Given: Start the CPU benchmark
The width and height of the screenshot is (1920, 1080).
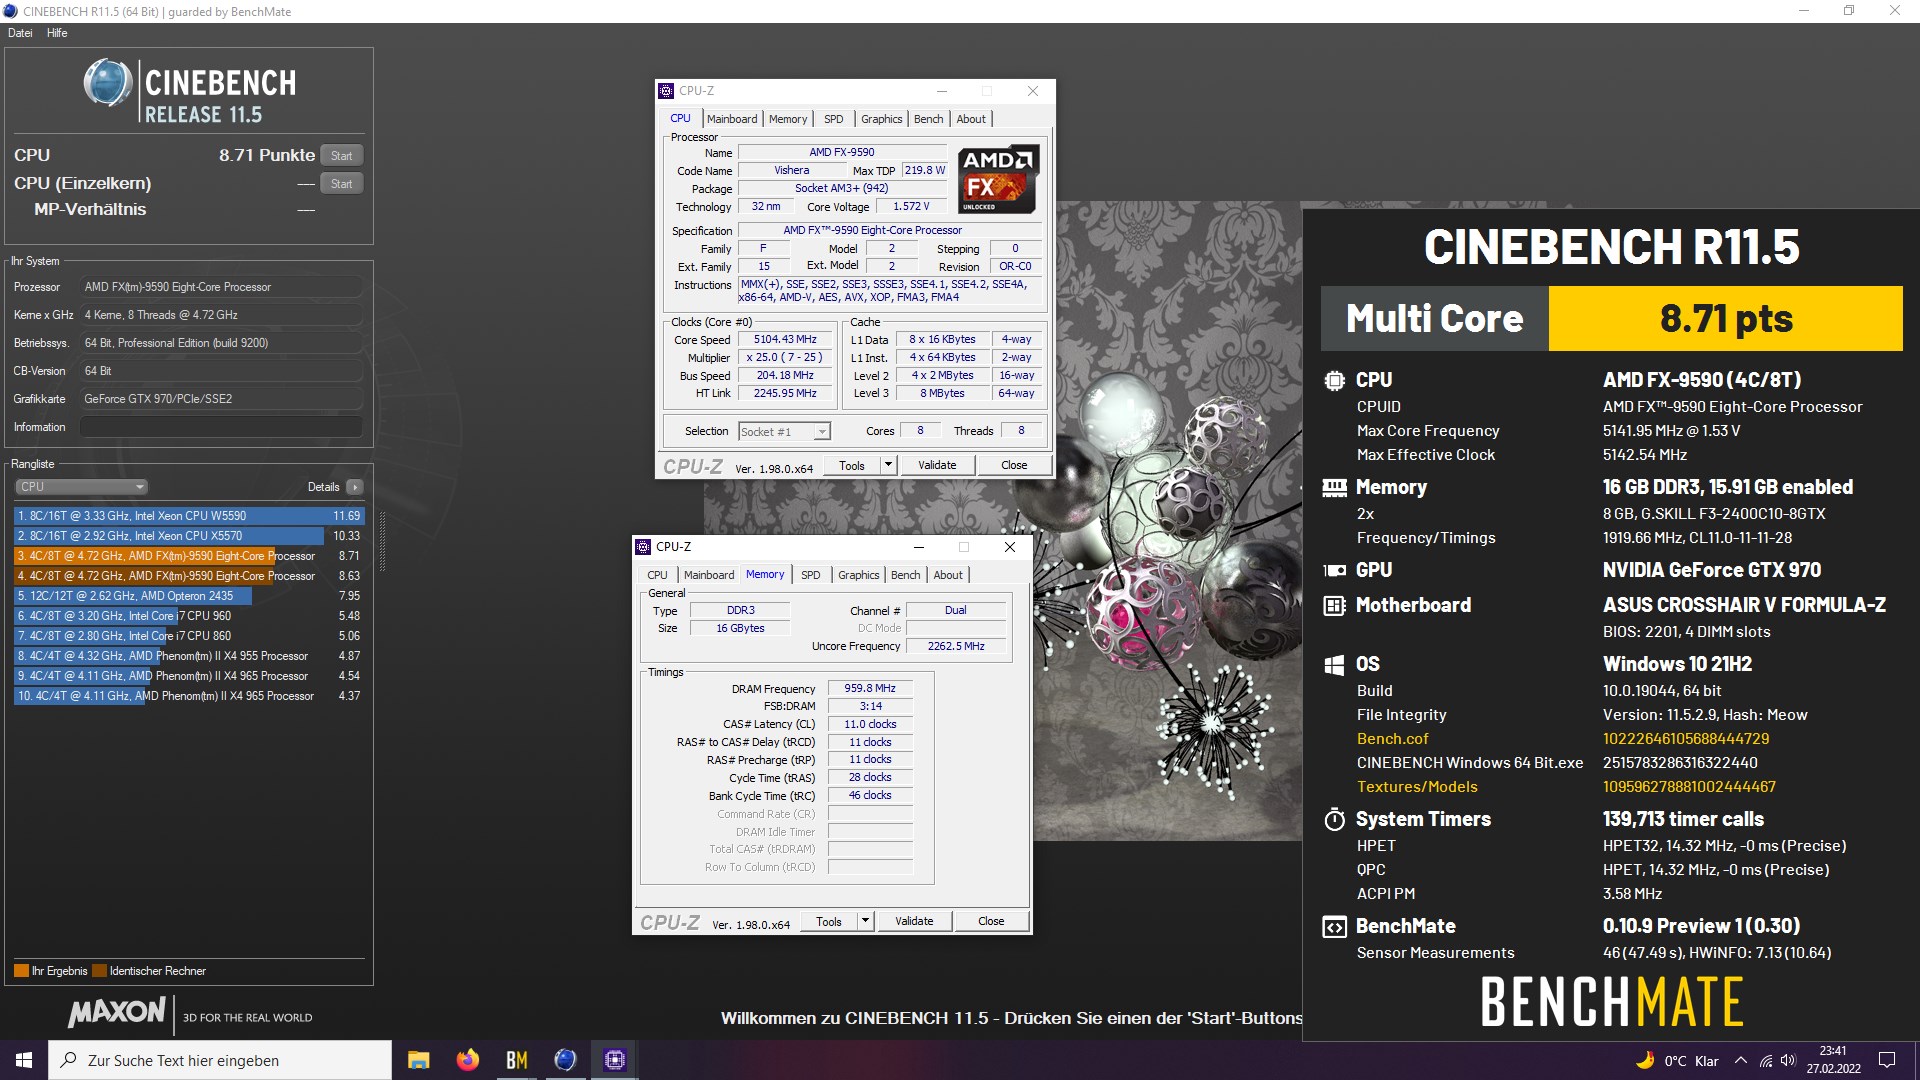Looking at the screenshot, I should pyautogui.click(x=341, y=155).
